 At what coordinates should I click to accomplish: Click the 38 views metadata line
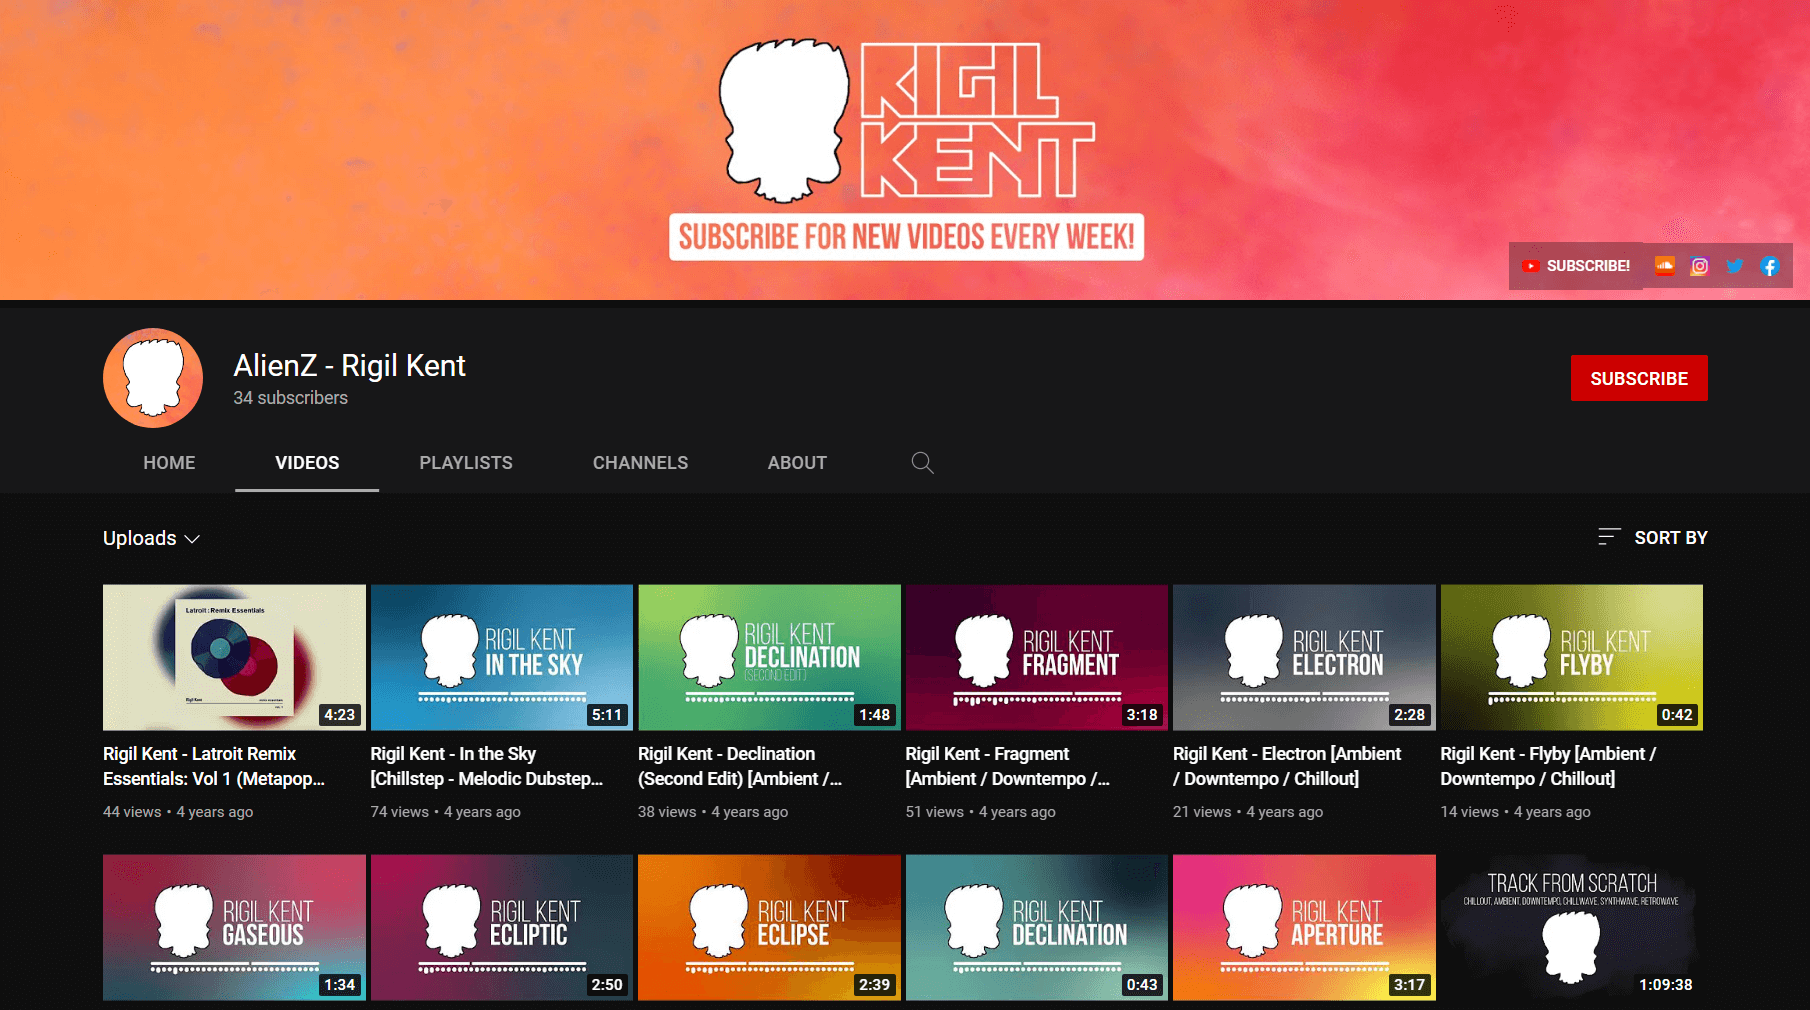point(713,812)
